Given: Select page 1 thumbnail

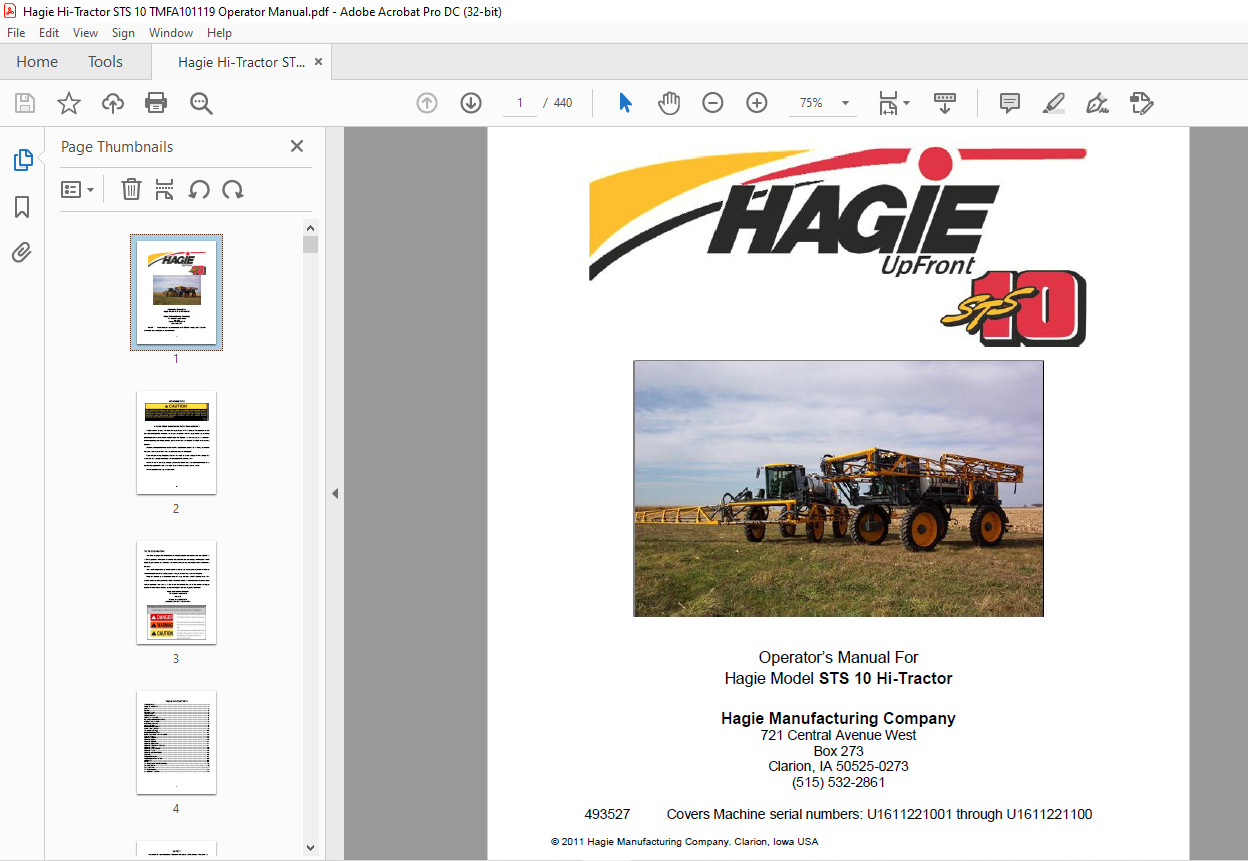Looking at the screenshot, I should tap(176, 292).
